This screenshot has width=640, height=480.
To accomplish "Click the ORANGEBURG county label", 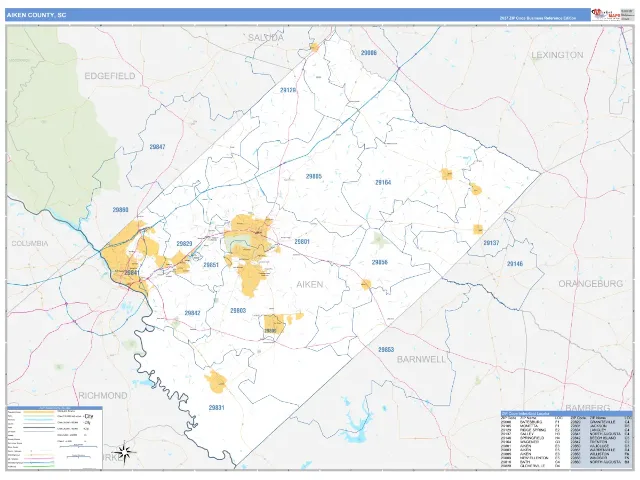I will 591,284.
